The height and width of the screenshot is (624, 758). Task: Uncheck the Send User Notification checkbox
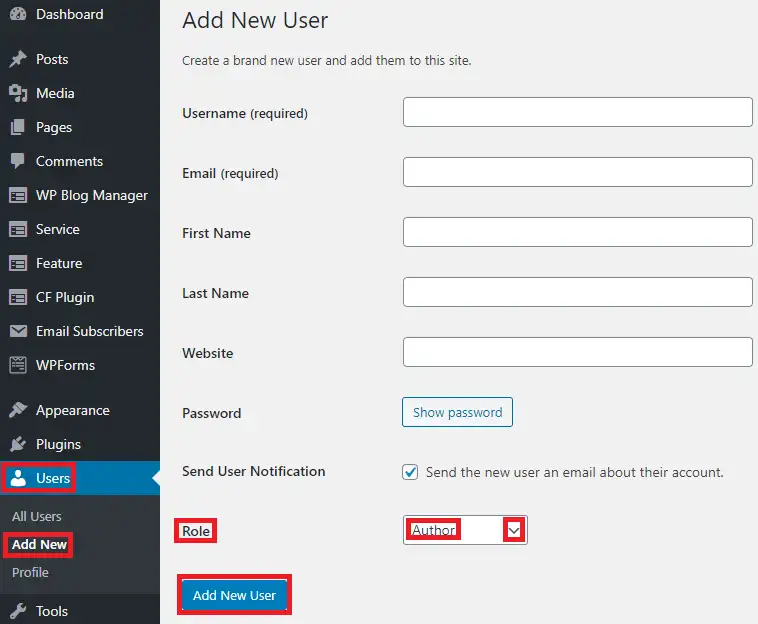coord(410,472)
